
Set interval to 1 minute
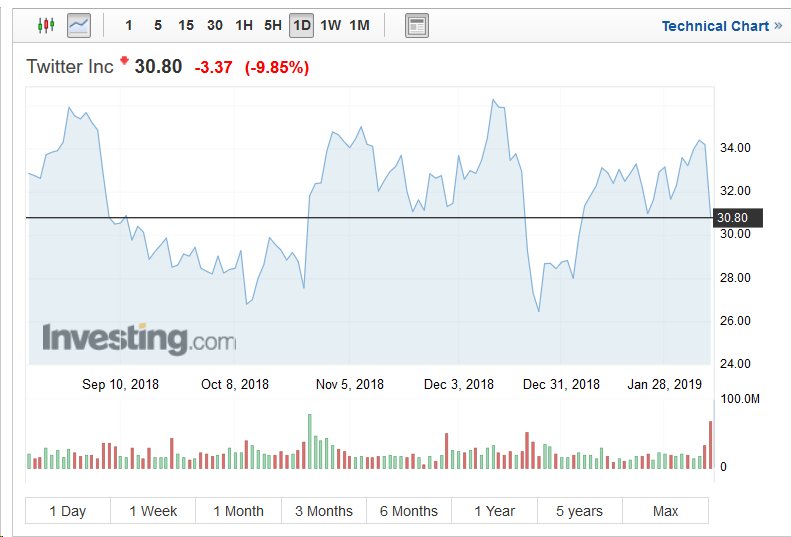pyautogui.click(x=129, y=25)
